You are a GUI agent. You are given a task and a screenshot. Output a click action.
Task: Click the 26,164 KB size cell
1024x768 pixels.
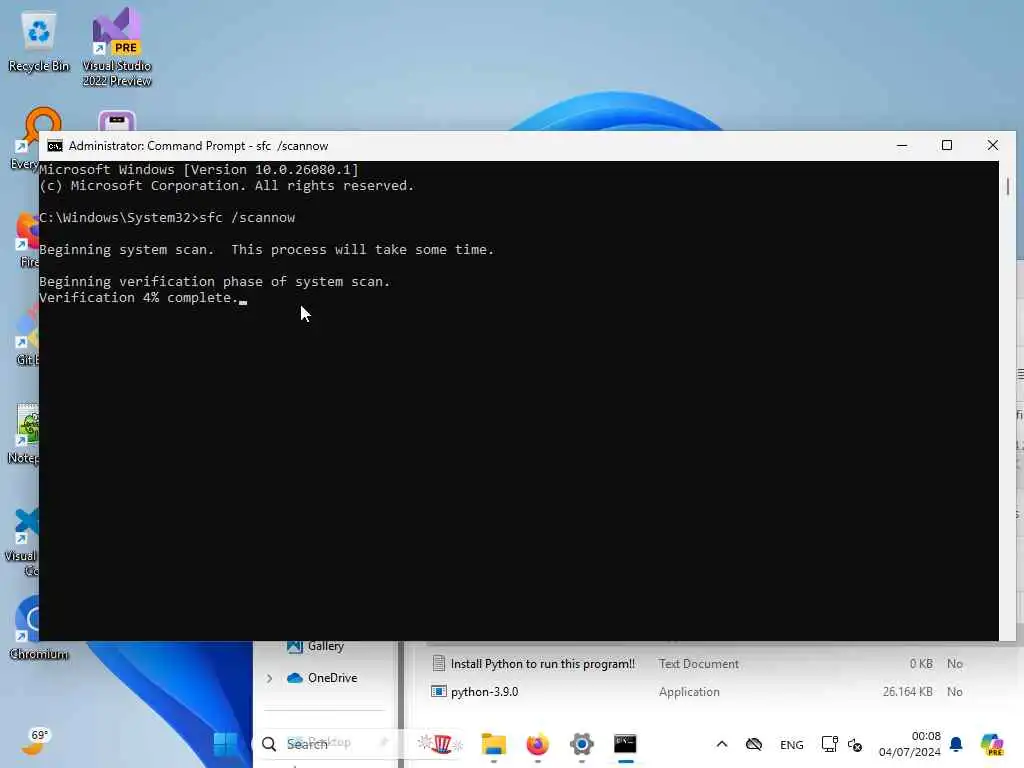907,692
